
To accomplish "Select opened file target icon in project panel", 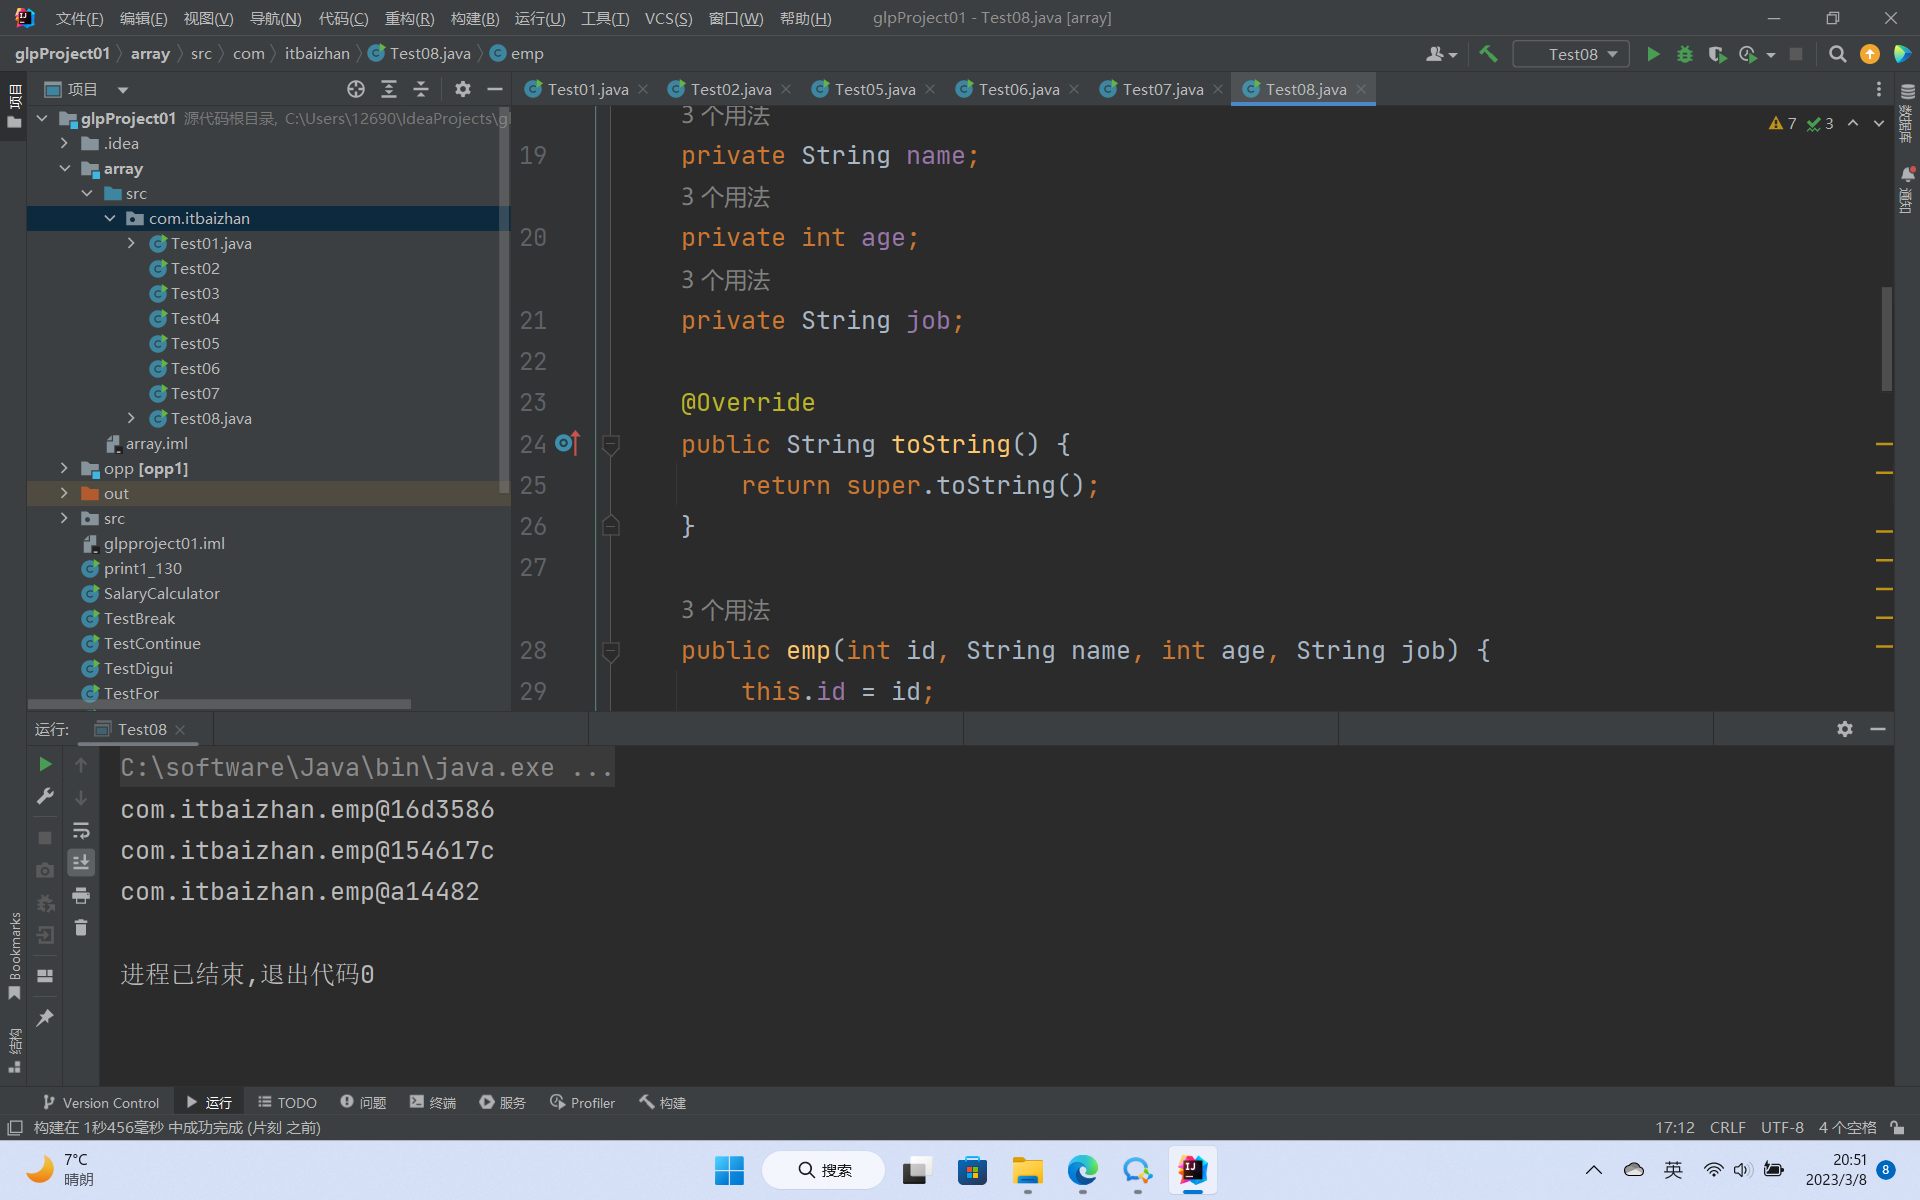I will click(356, 89).
